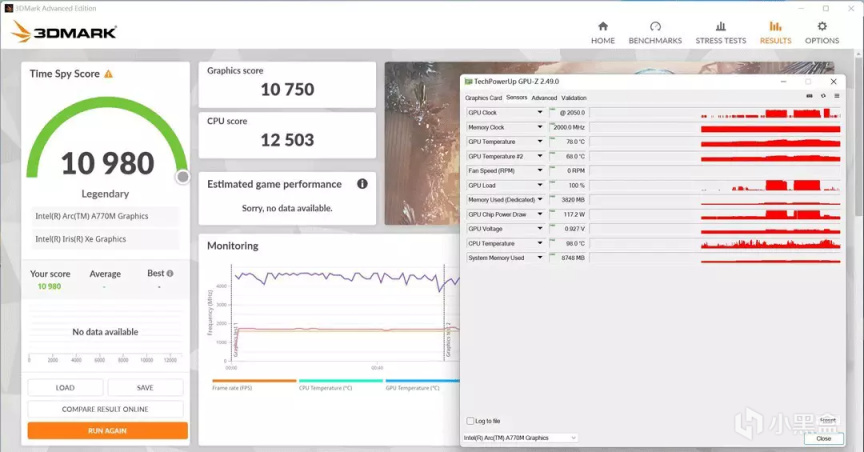Select the Sensors tab in GPU-Z

tap(516, 97)
